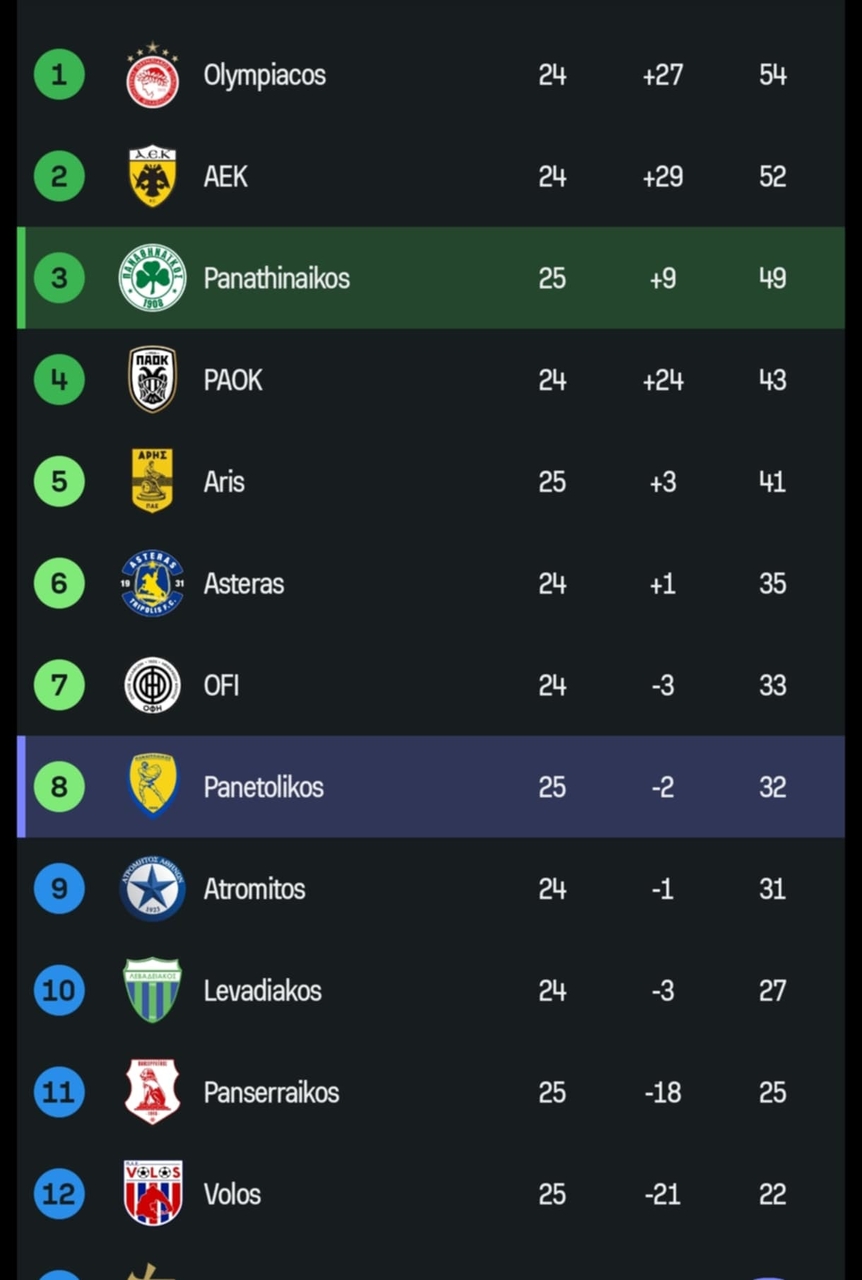Open the Olympiacos team page link
862x1280 pixels.
[264, 74]
